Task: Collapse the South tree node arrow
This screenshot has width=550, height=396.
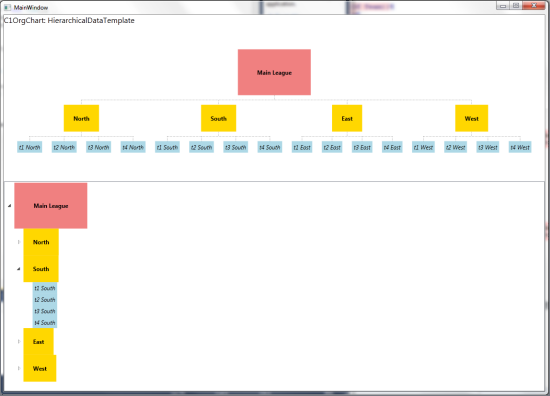Action: 19,269
